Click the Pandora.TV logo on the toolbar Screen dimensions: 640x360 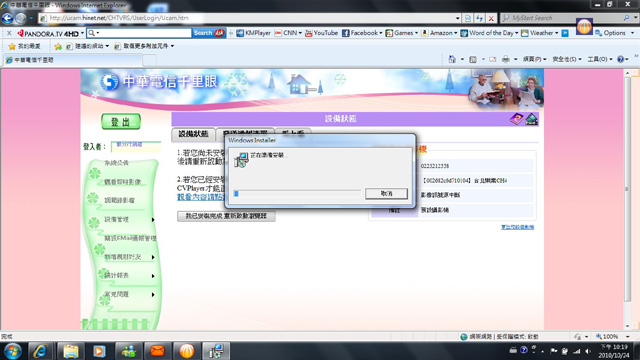coord(48,33)
